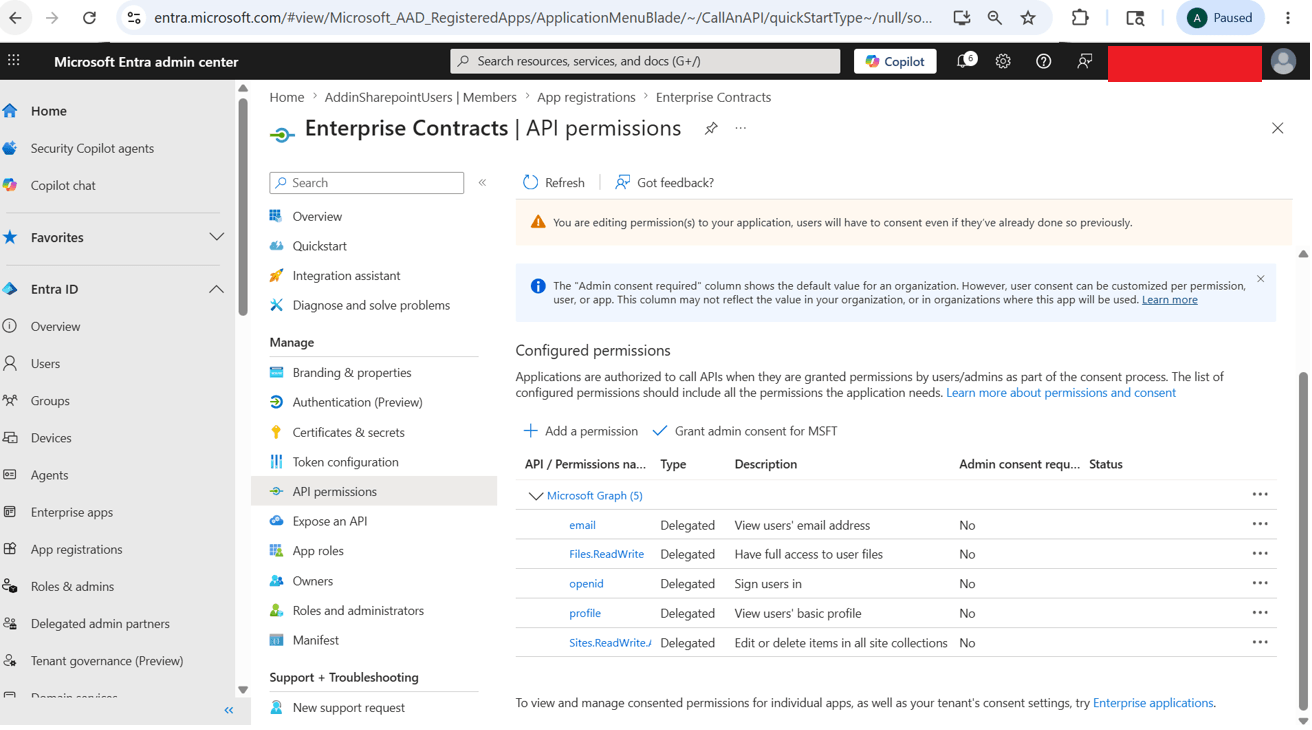Viewport: 1312px width, 730px height.
Task: Open the app launcher waffle icon
Action: (14, 61)
